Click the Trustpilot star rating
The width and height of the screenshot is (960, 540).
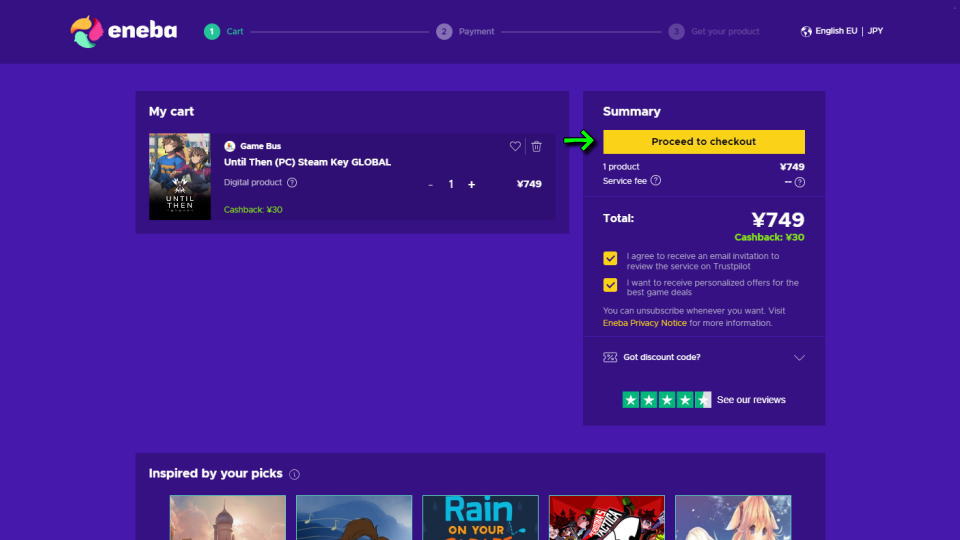coord(667,400)
